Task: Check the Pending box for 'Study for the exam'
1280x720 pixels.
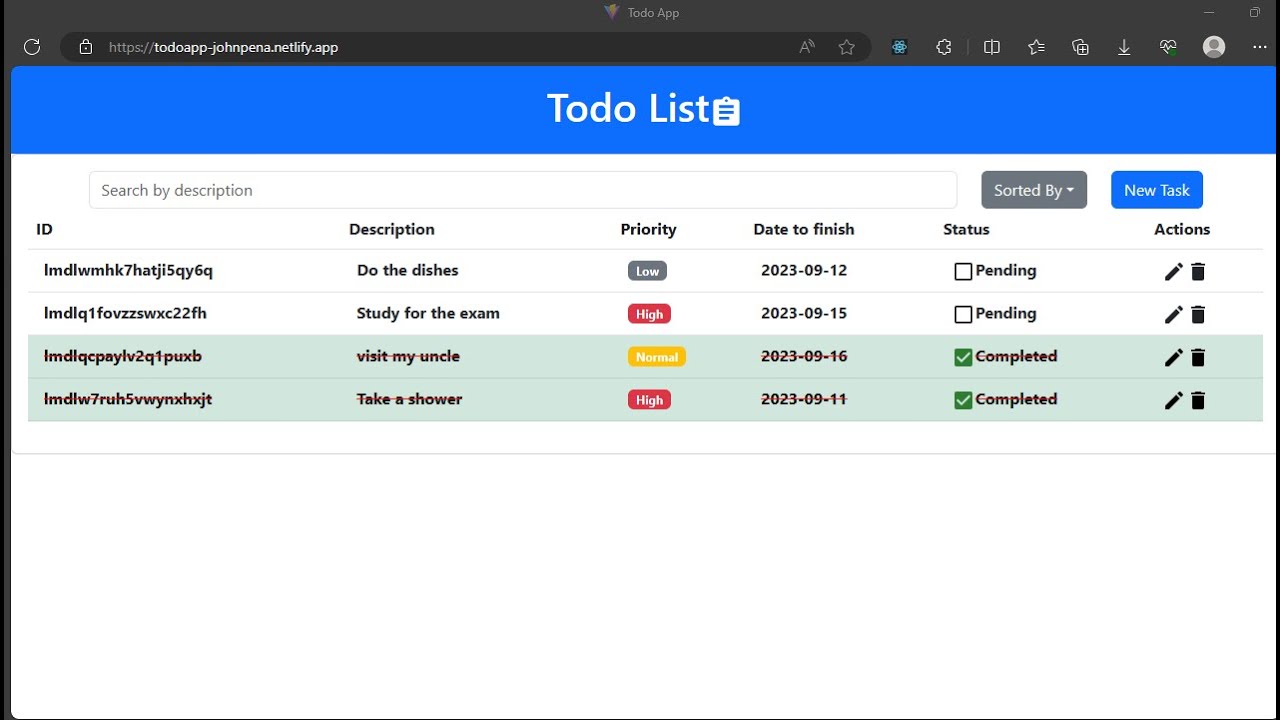Action: click(x=963, y=314)
